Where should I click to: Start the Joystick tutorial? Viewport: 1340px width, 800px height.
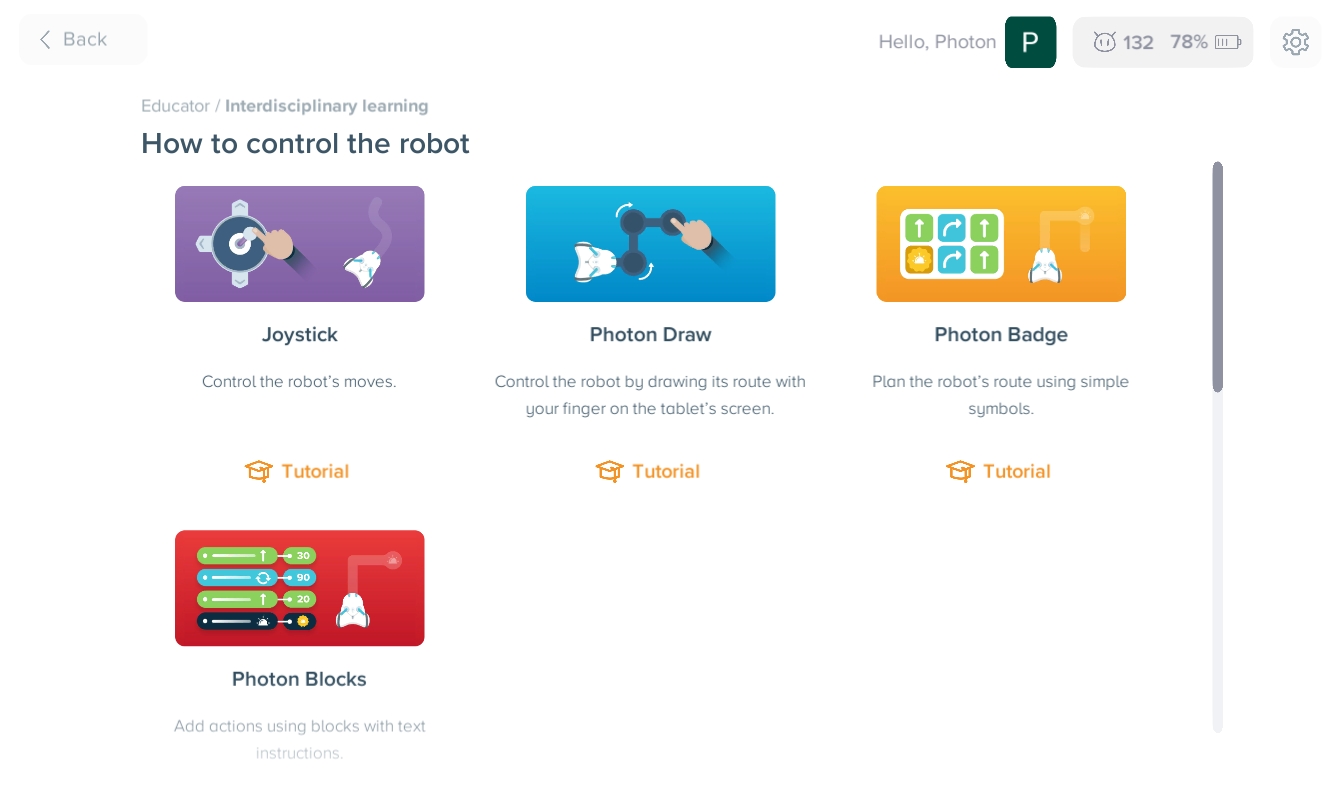tap(298, 471)
